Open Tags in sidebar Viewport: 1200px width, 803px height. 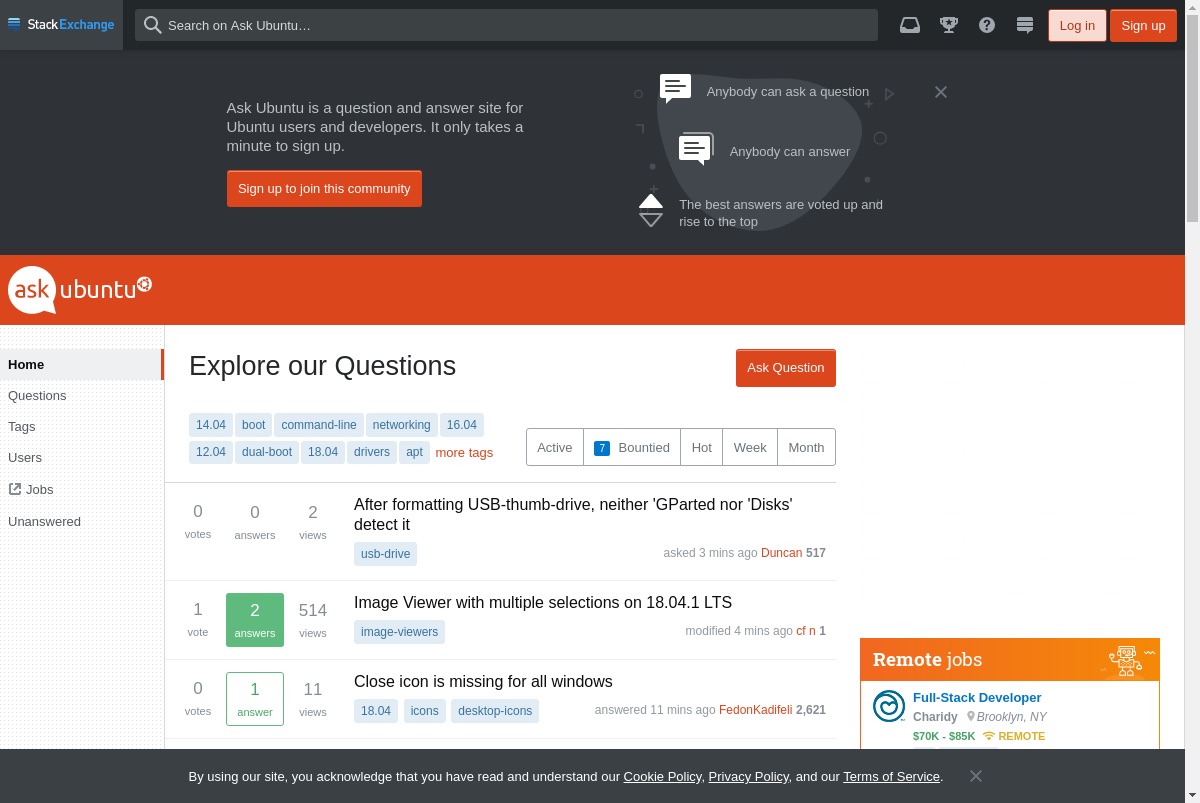pos(22,426)
